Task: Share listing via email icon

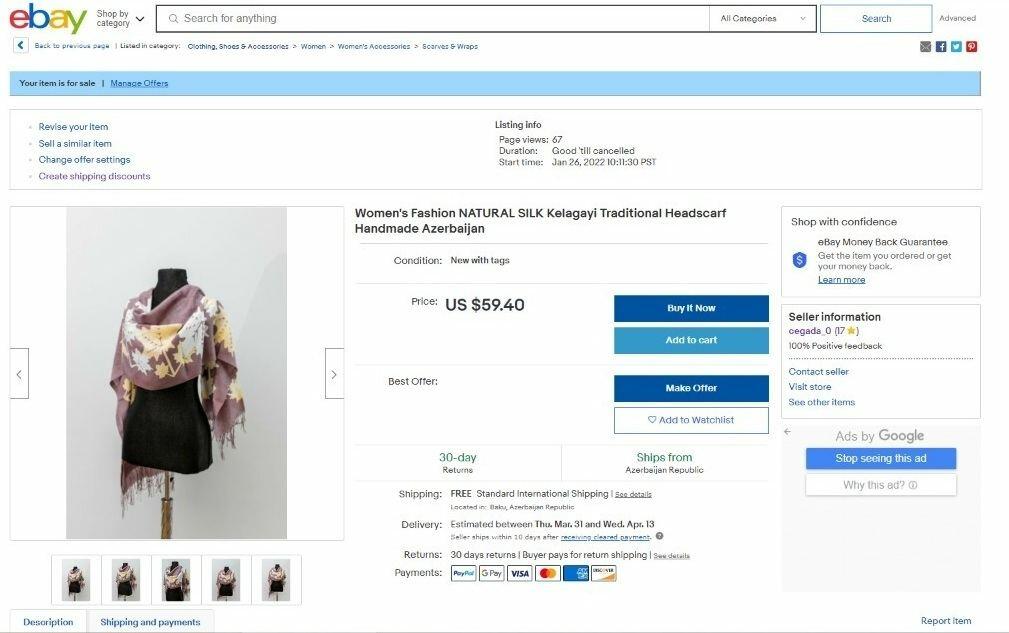Action: 925,46
